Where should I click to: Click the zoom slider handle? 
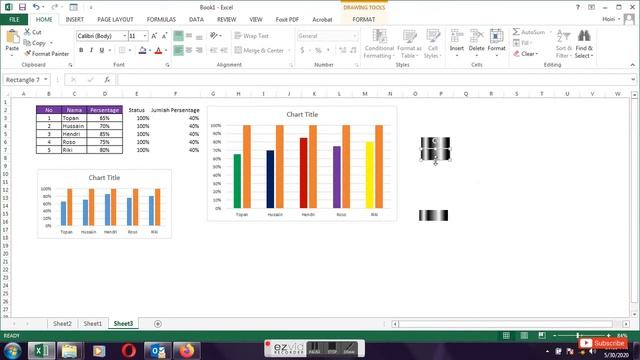(578, 336)
